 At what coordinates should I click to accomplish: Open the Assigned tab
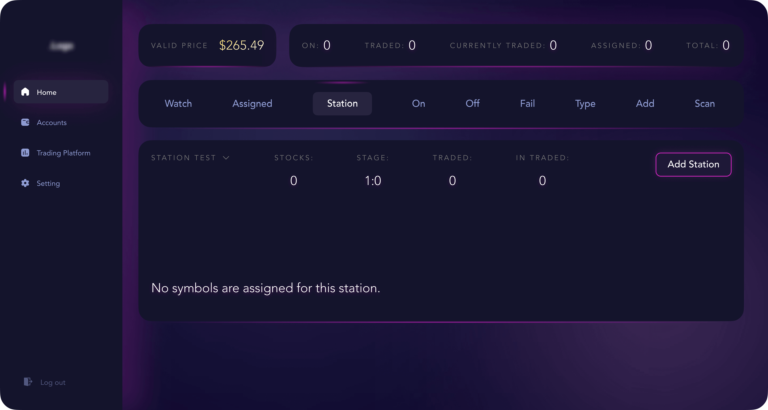252,104
